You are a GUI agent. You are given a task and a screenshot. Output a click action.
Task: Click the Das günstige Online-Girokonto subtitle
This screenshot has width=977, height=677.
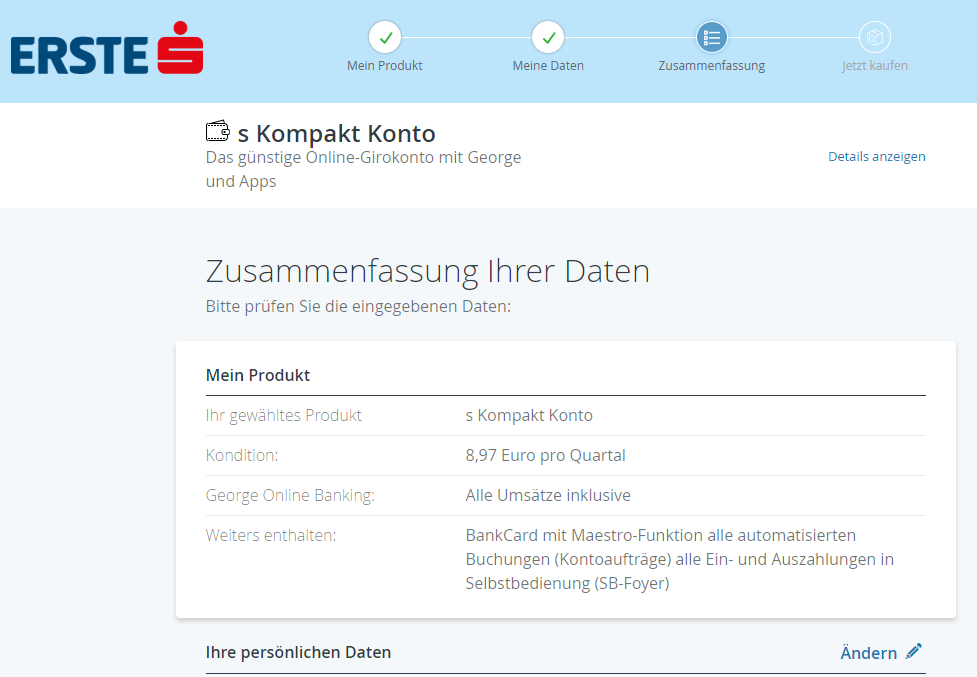[x=363, y=169]
